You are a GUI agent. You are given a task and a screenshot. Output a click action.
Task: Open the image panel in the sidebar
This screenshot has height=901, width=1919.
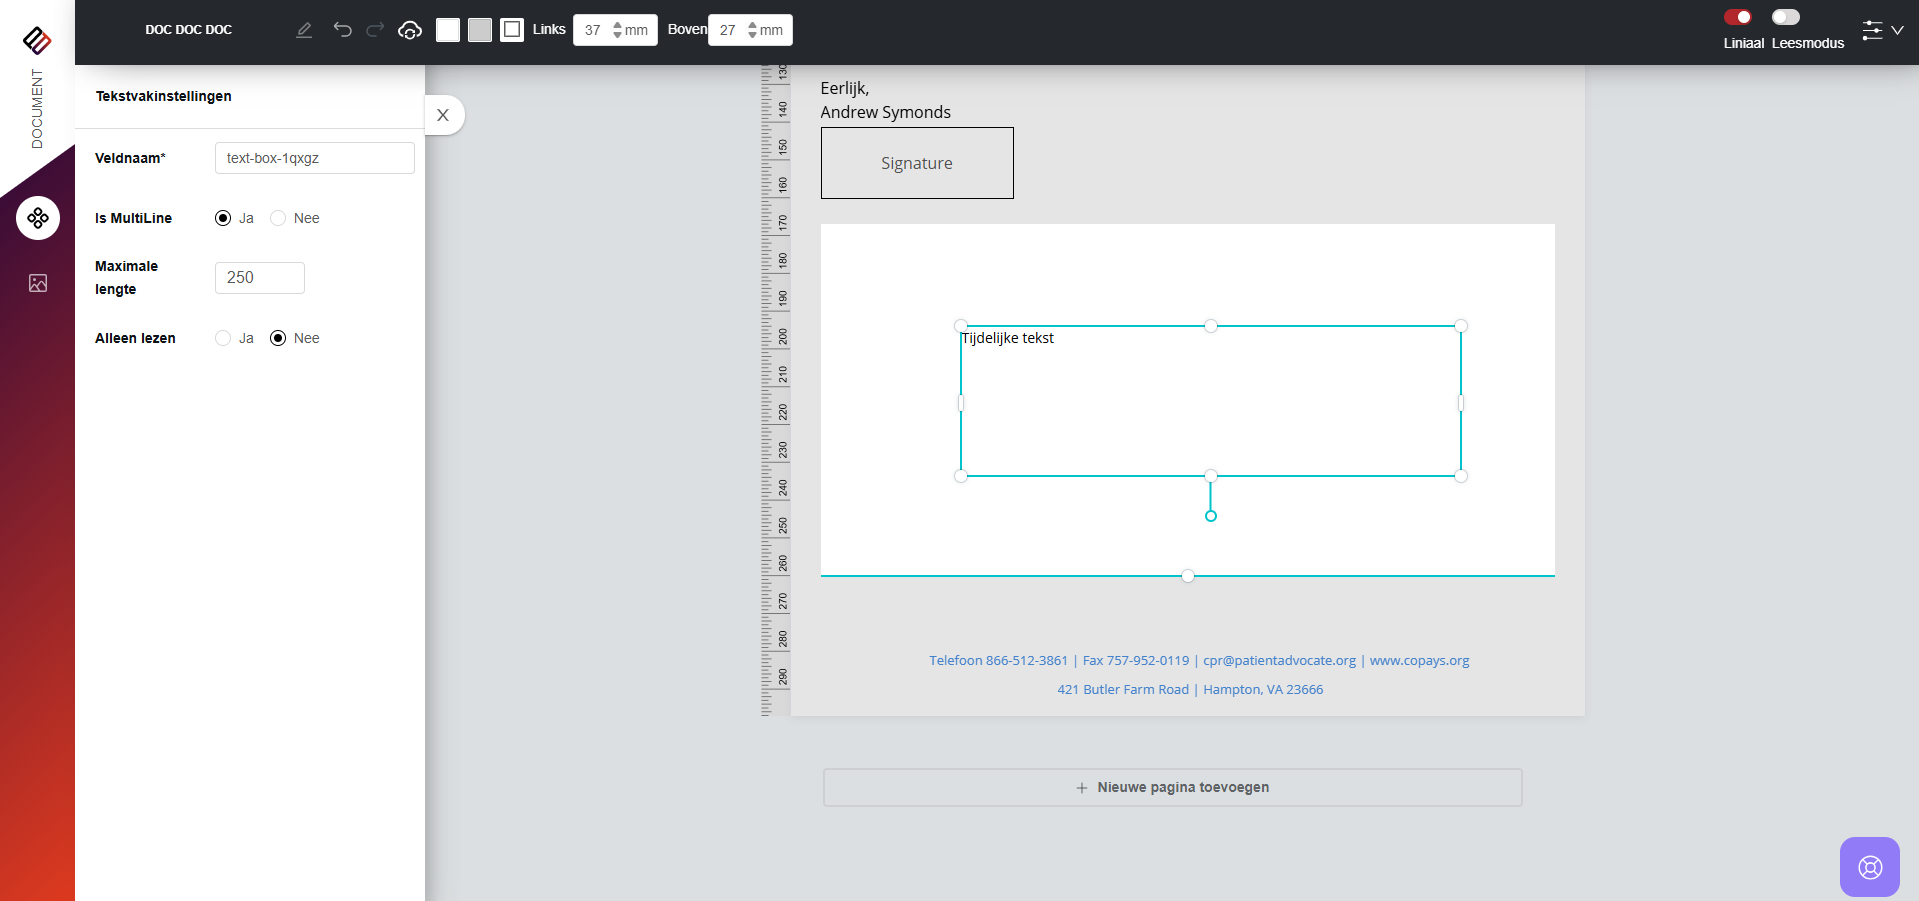tap(38, 283)
